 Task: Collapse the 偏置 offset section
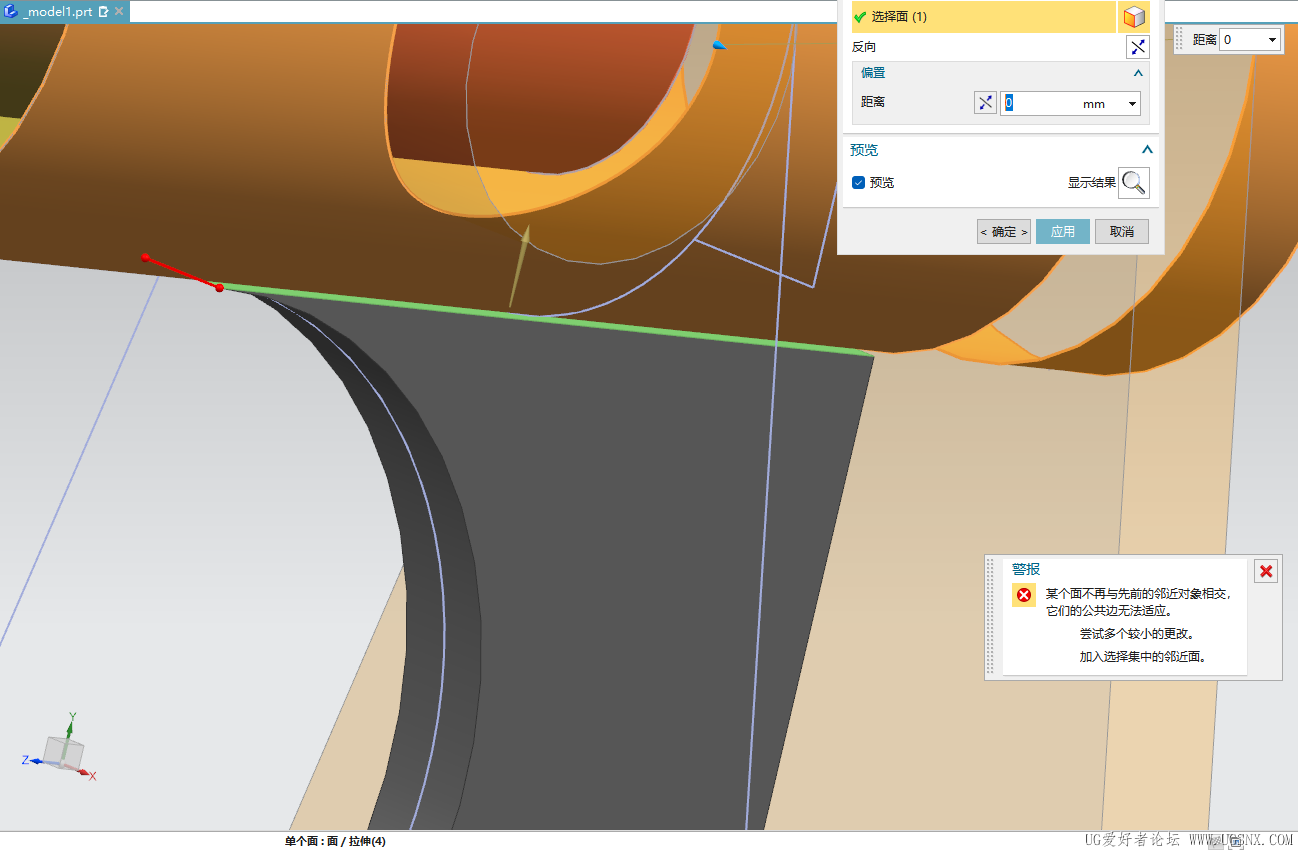(1138, 73)
